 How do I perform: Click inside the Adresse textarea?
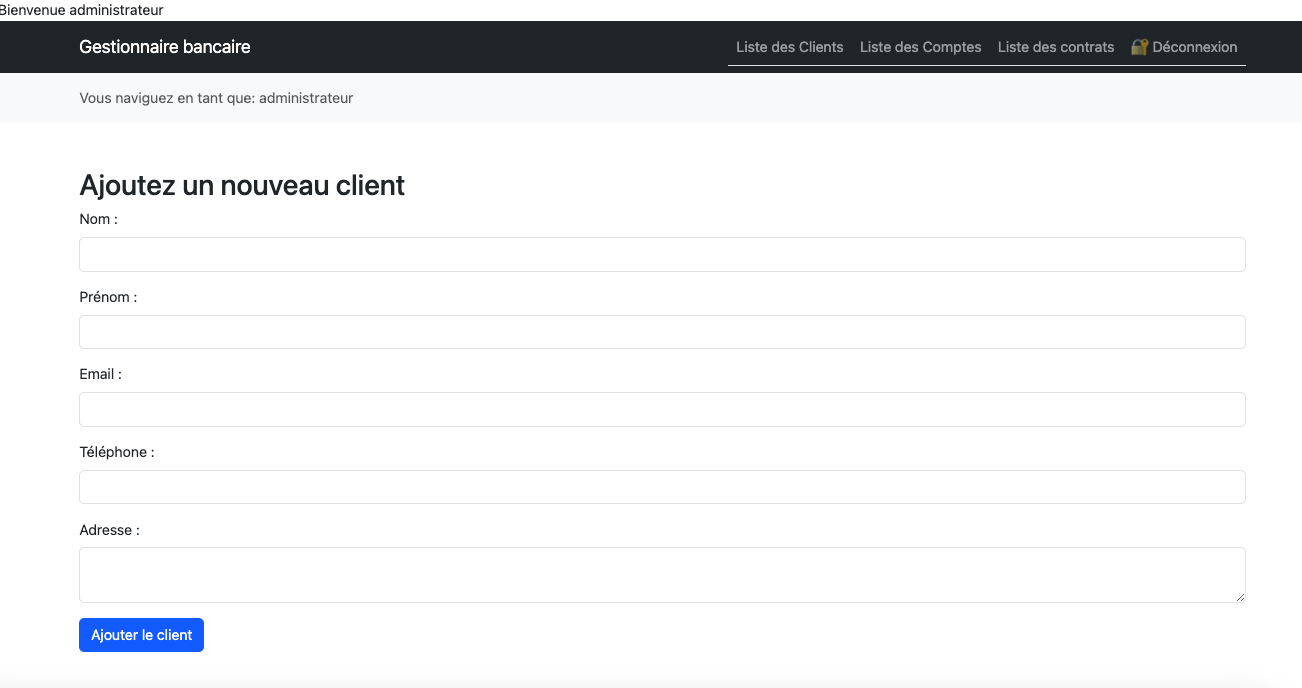point(662,574)
